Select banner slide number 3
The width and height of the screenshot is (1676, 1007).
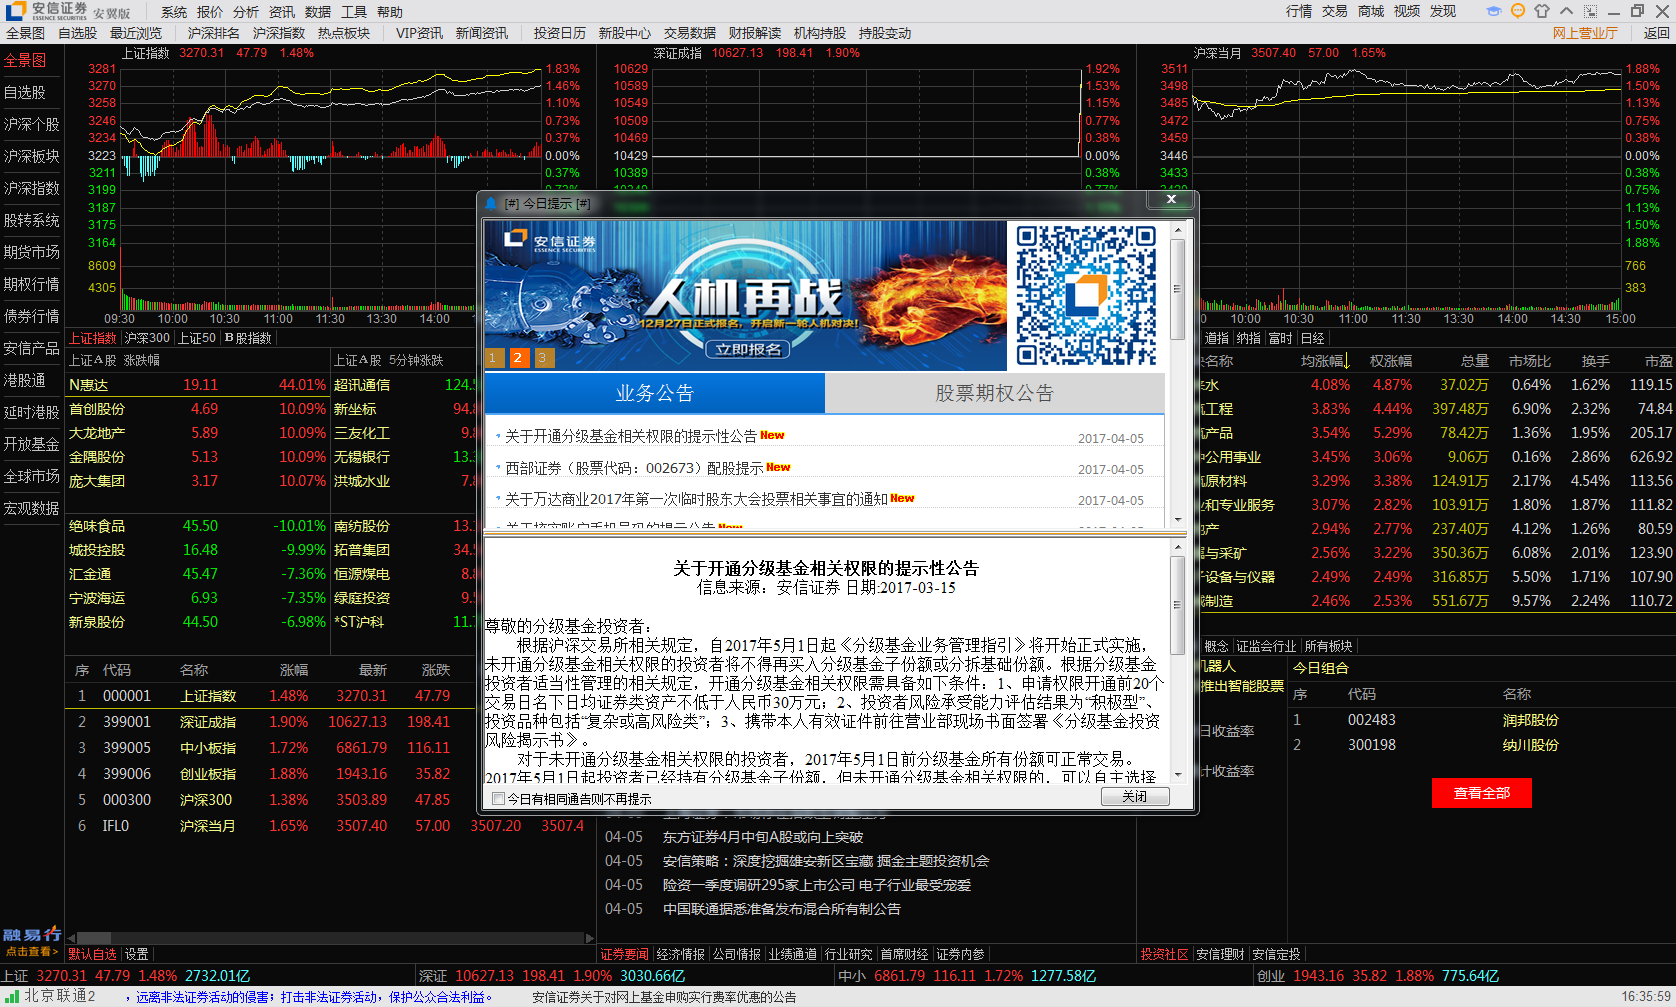pyautogui.click(x=543, y=357)
